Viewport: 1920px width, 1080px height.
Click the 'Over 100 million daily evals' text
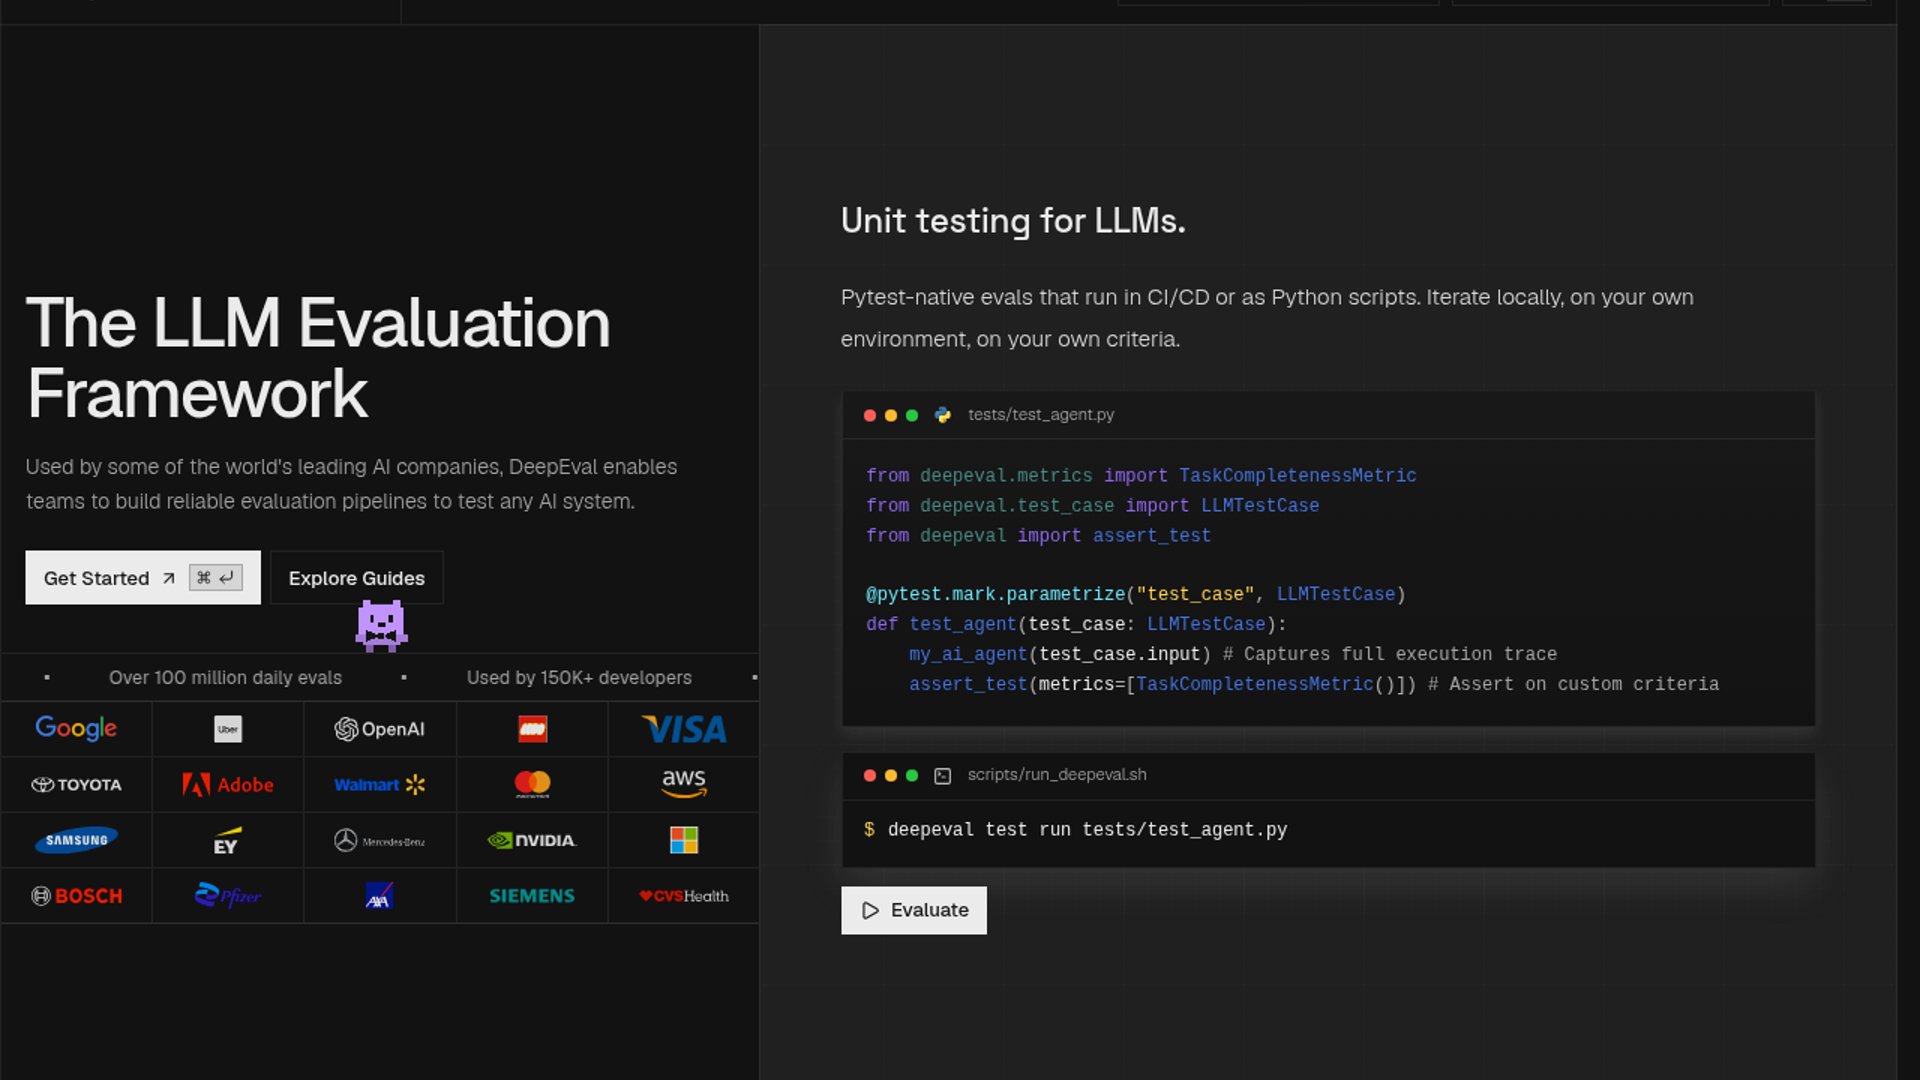tap(225, 678)
